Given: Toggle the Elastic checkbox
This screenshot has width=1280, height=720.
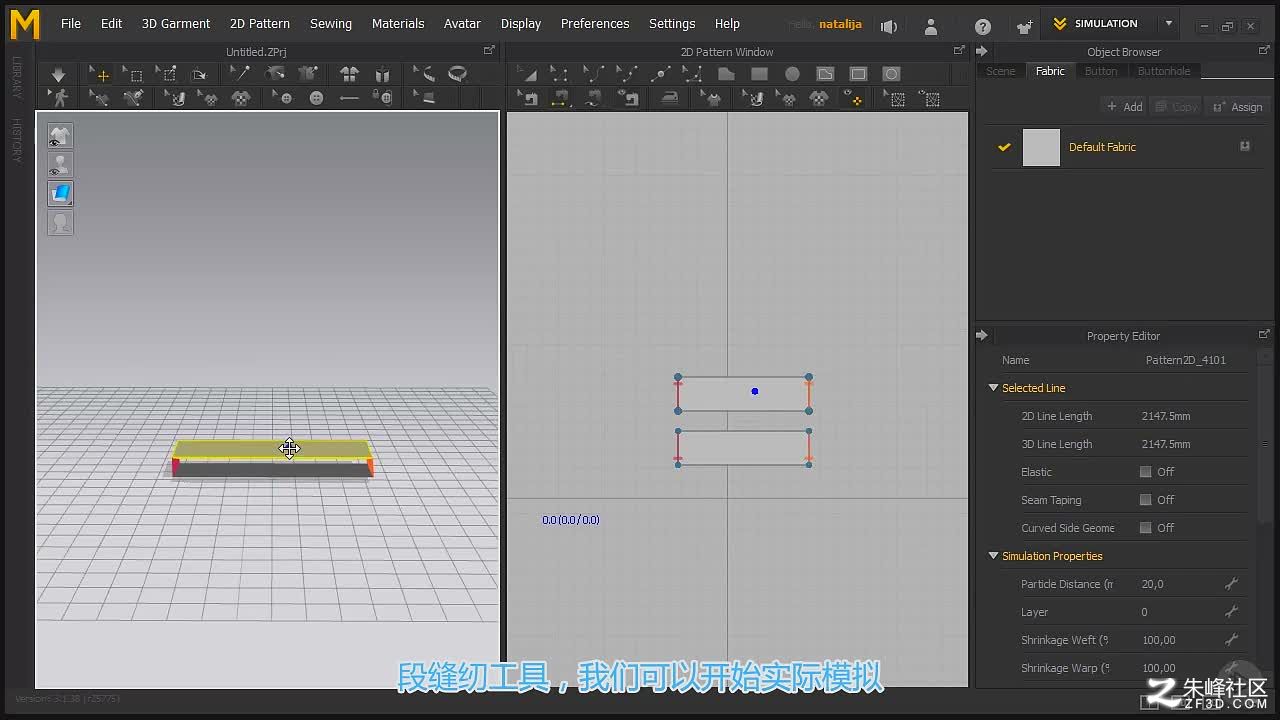Looking at the screenshot, I should coord(1146,472).
